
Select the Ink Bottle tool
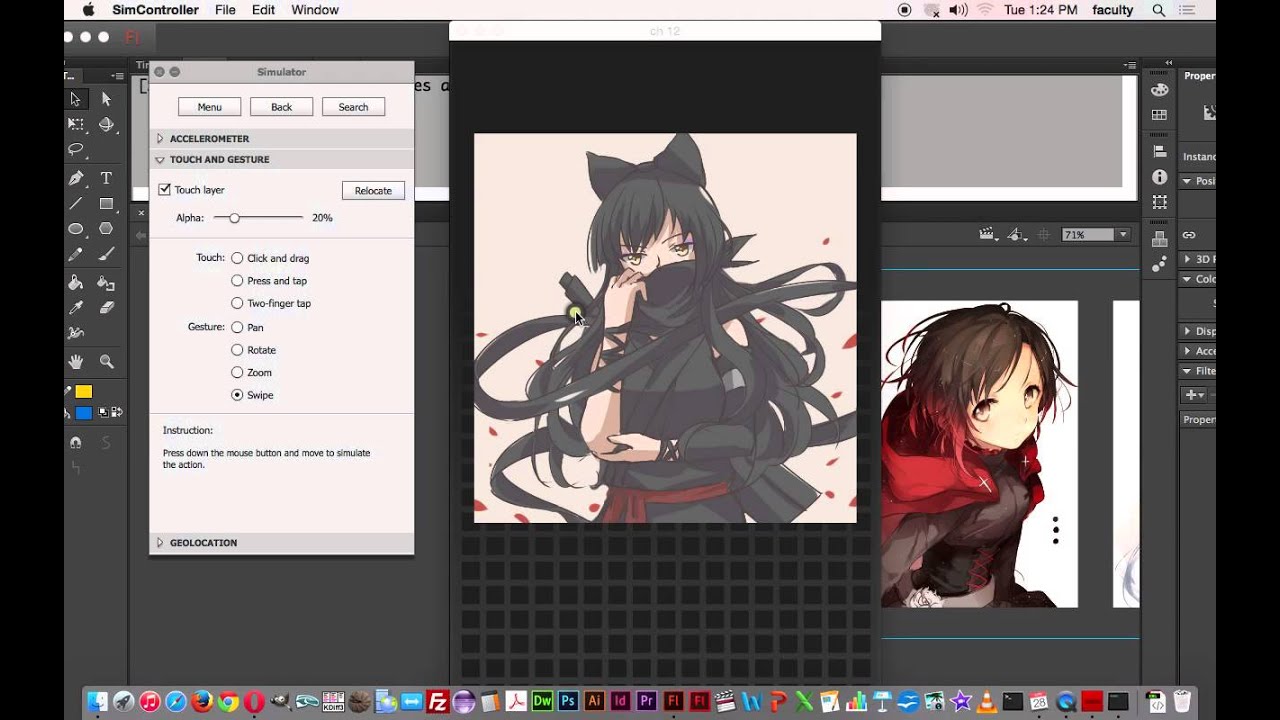[x=106, y=283]
